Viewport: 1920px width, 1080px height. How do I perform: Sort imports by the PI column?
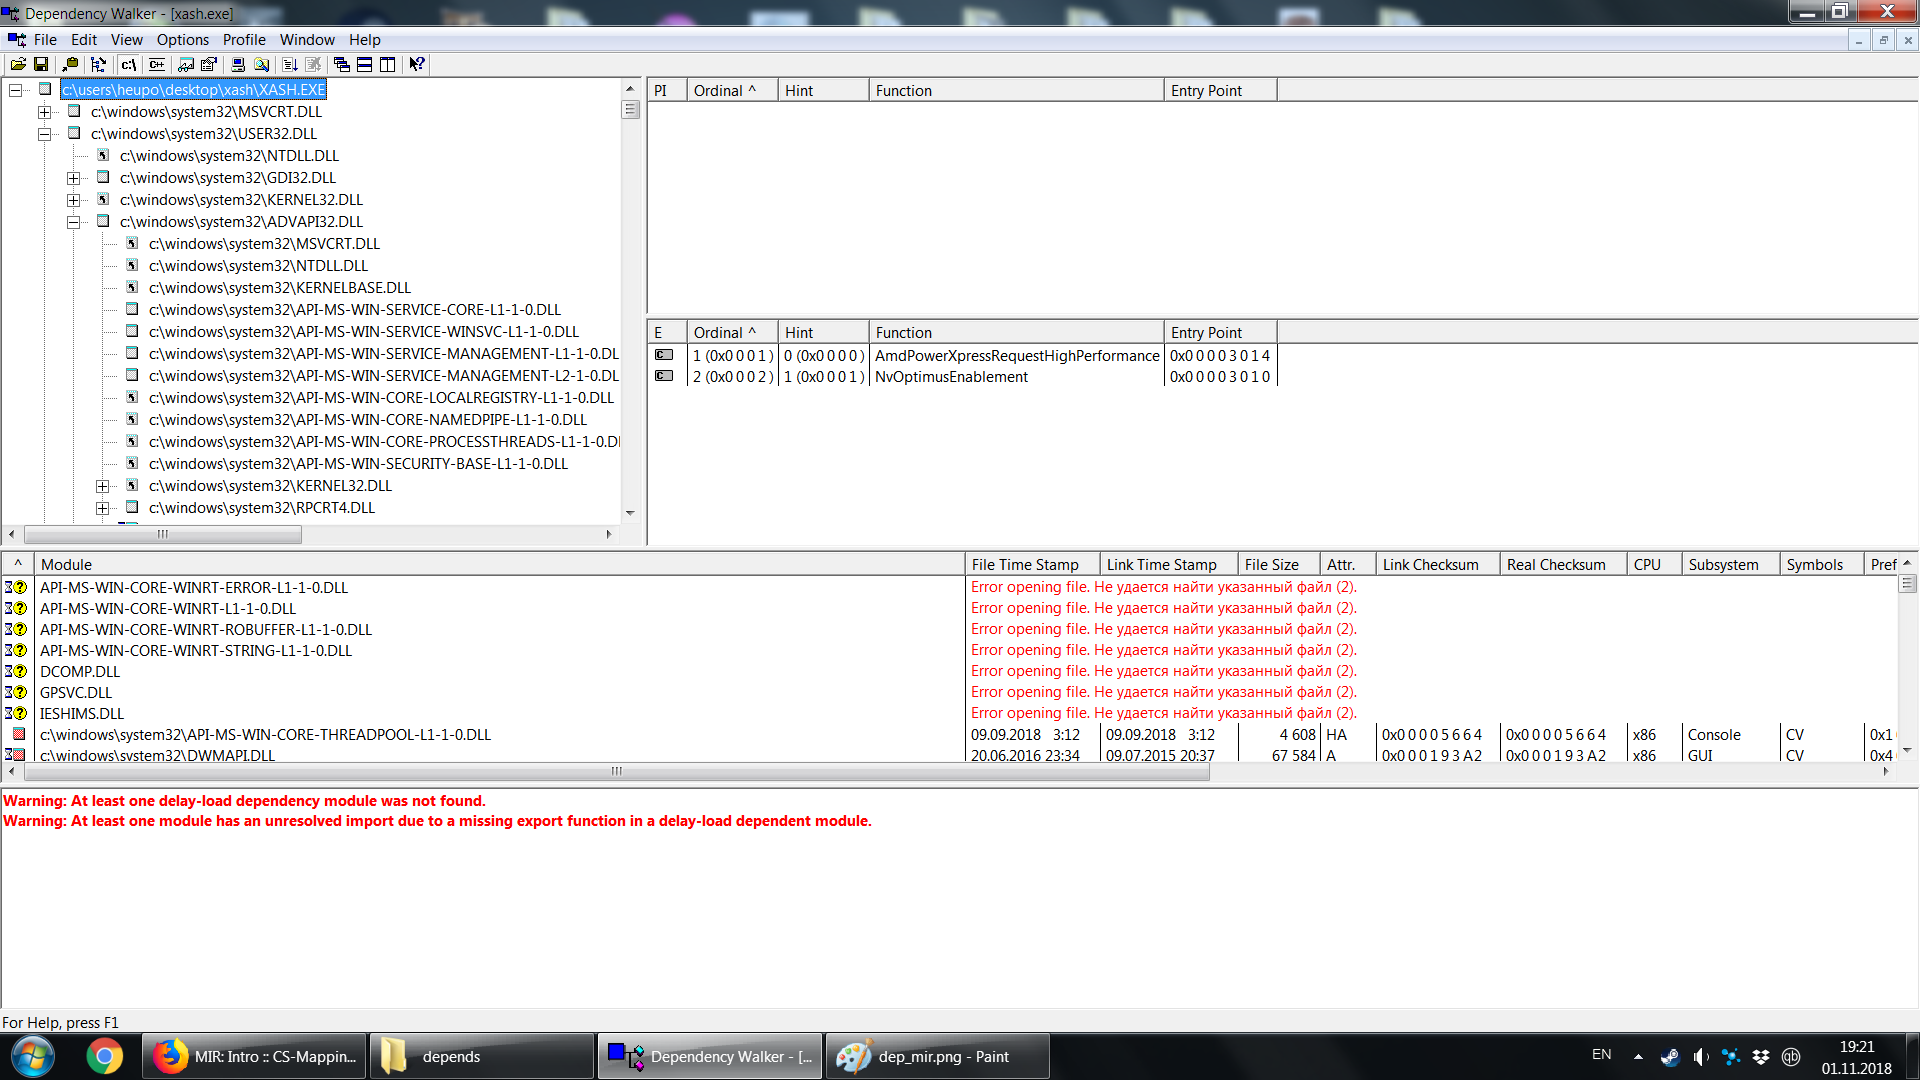(x=667, y=90)
